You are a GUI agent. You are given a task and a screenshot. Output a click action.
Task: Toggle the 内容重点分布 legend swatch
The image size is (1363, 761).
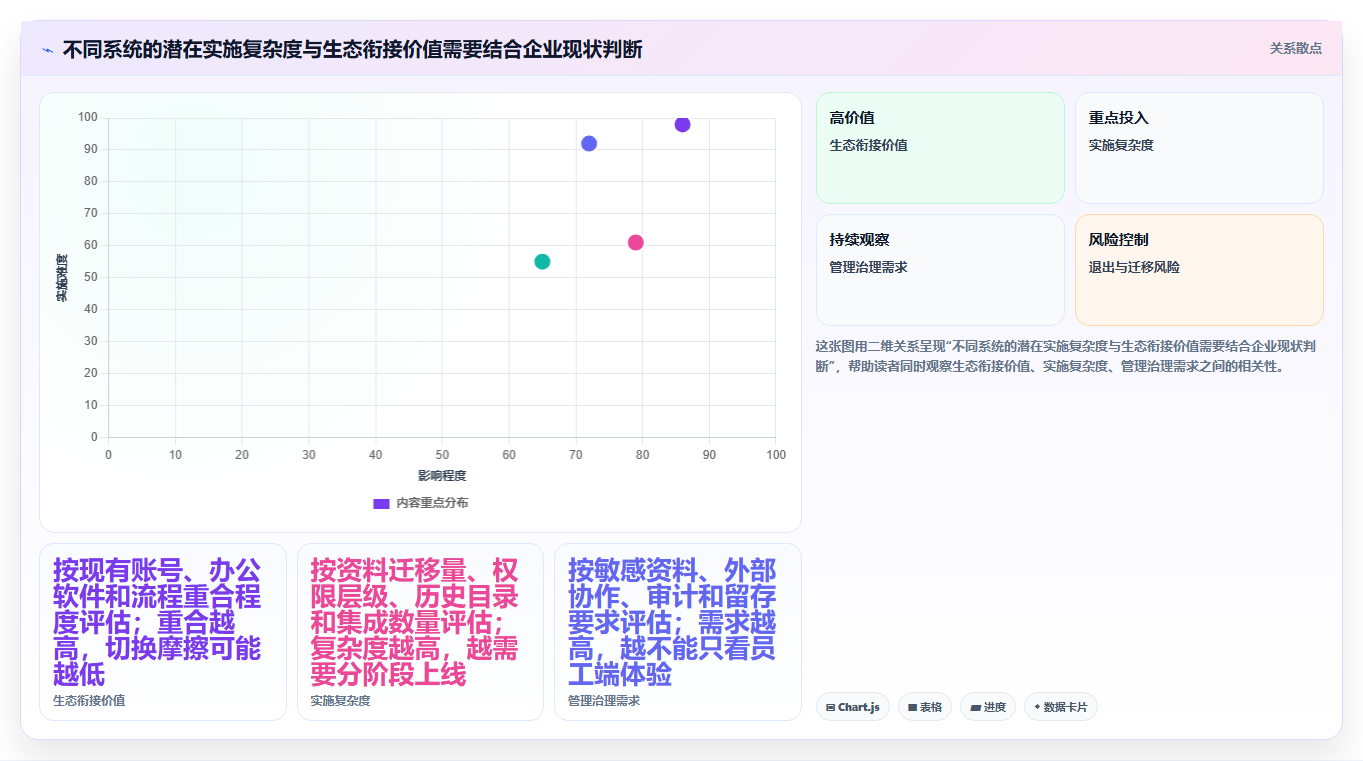pyautogui.click(x=381, y=503)
